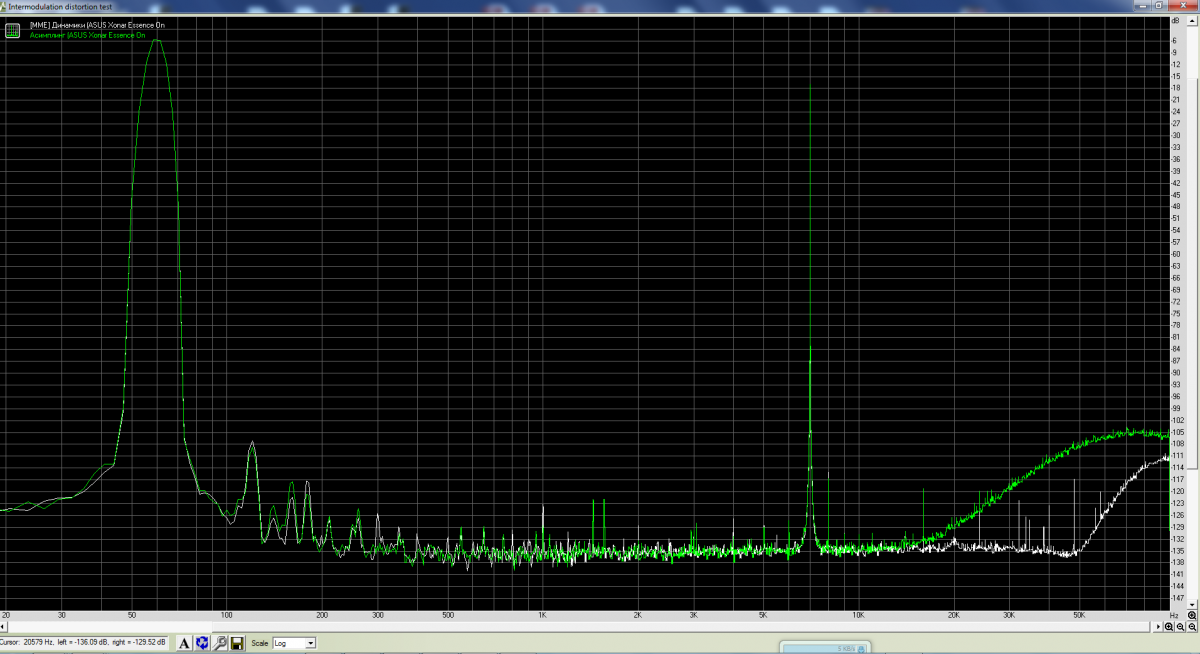Click the '3K' frequency axis label
This screenshot has width=1200, height=654.
tap(693, 615)
